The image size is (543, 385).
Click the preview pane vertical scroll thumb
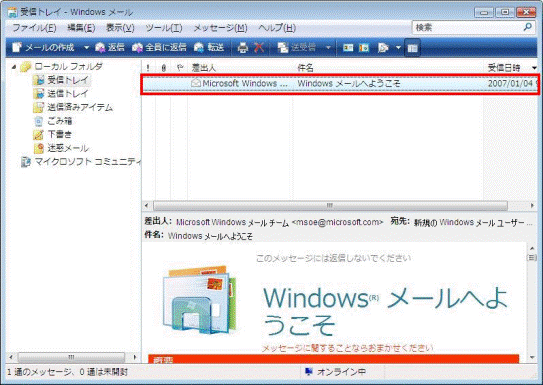(x=532, y=258)
